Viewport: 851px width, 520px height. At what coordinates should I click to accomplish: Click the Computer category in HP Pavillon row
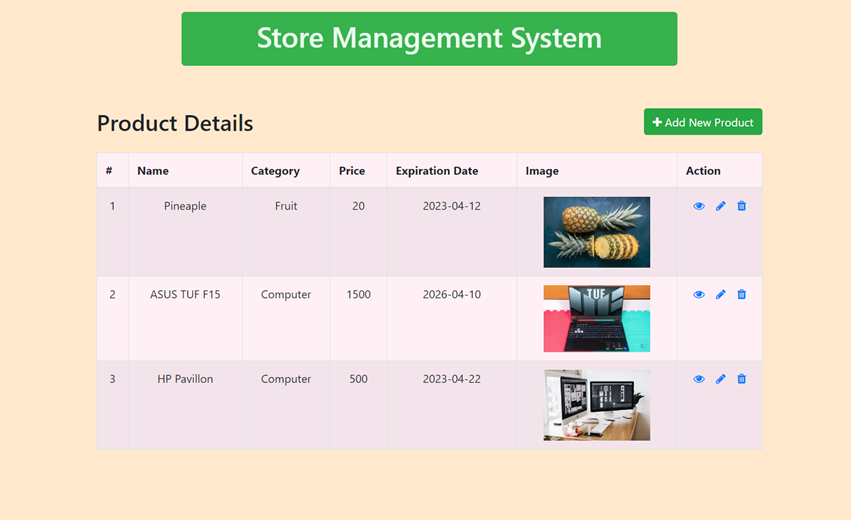(286, 379)
